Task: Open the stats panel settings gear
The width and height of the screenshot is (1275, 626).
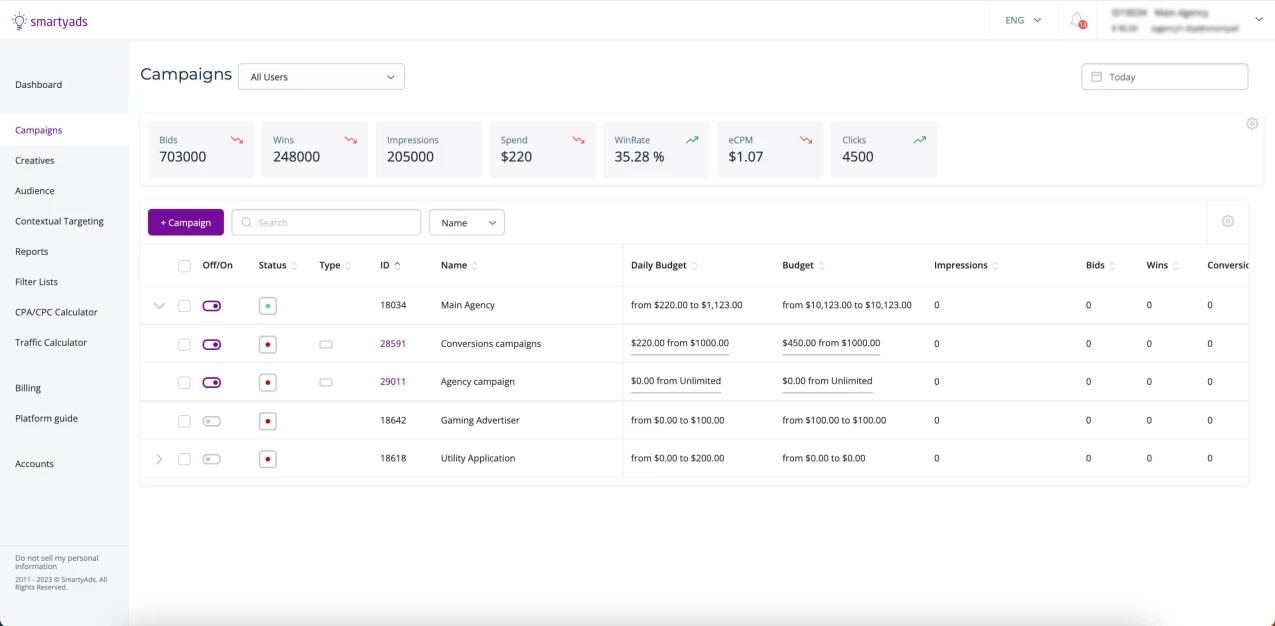Action: click(1252, 124)
